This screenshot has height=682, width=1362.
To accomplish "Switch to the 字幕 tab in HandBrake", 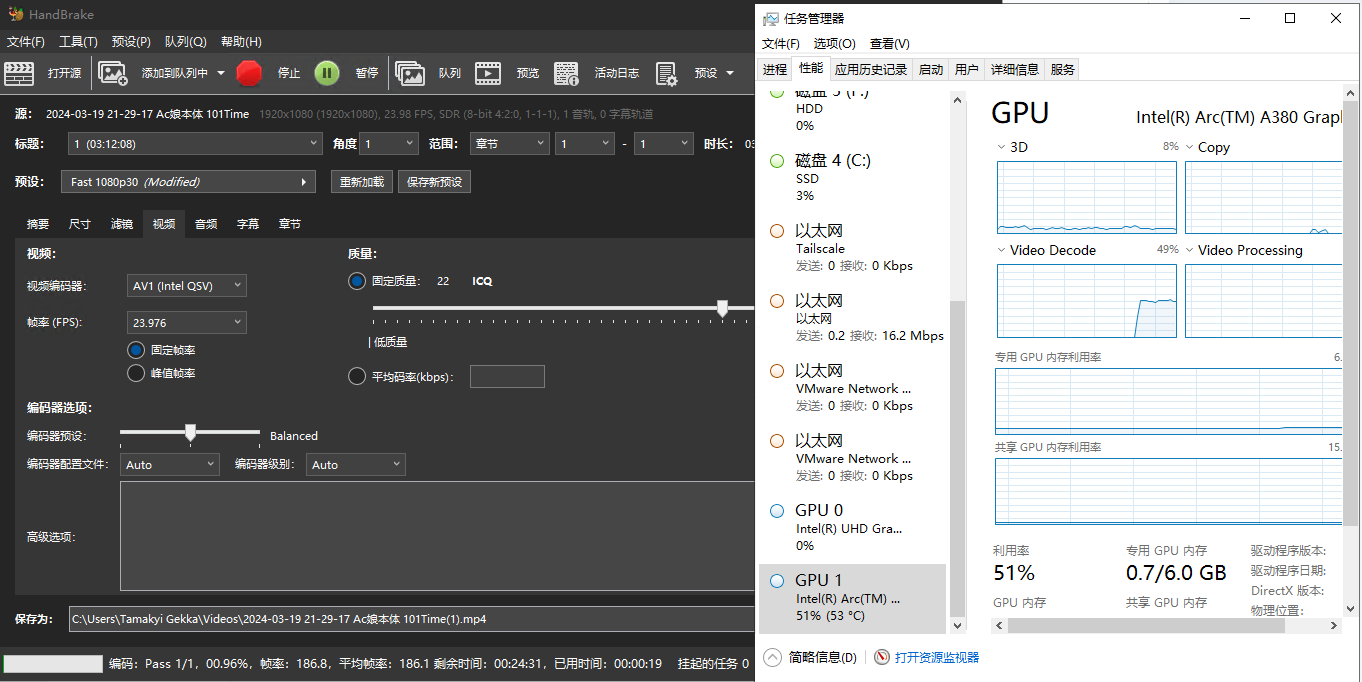I will click(x=248, y=224).
